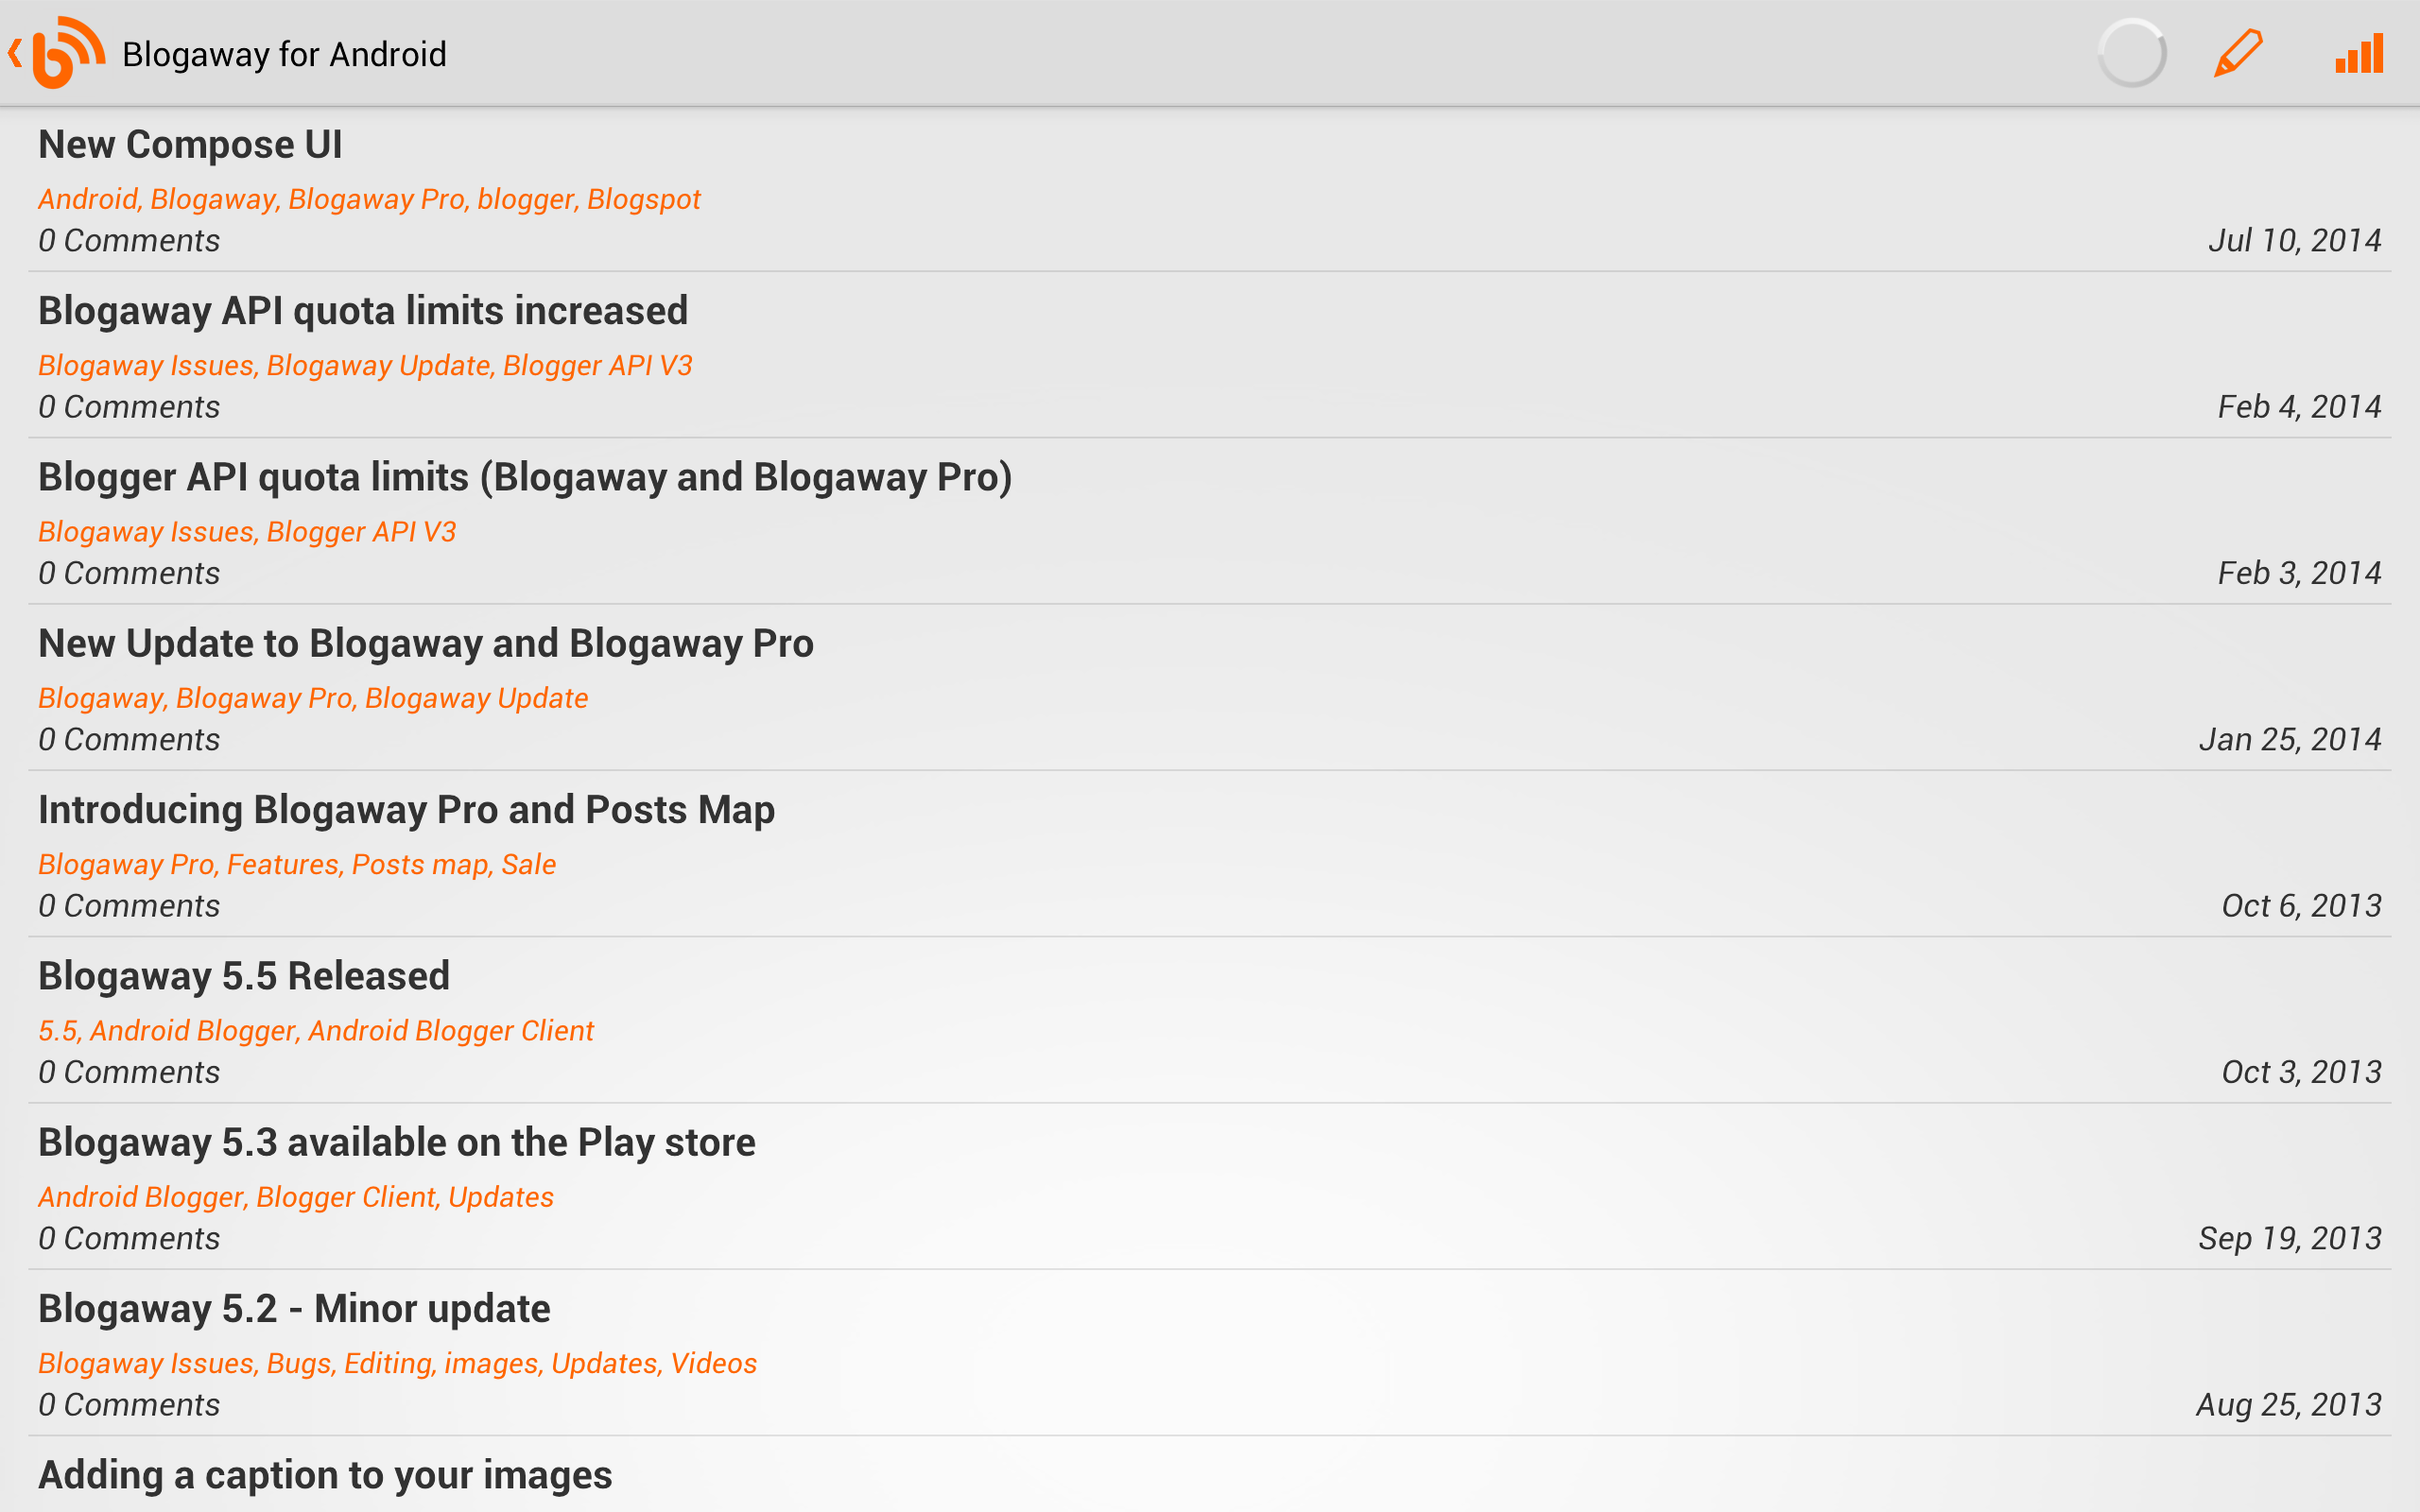Click tags 'Android Blogger, Blogger Client, Updates'
2420x1512 pixels.
click(x=296, y=1196)
